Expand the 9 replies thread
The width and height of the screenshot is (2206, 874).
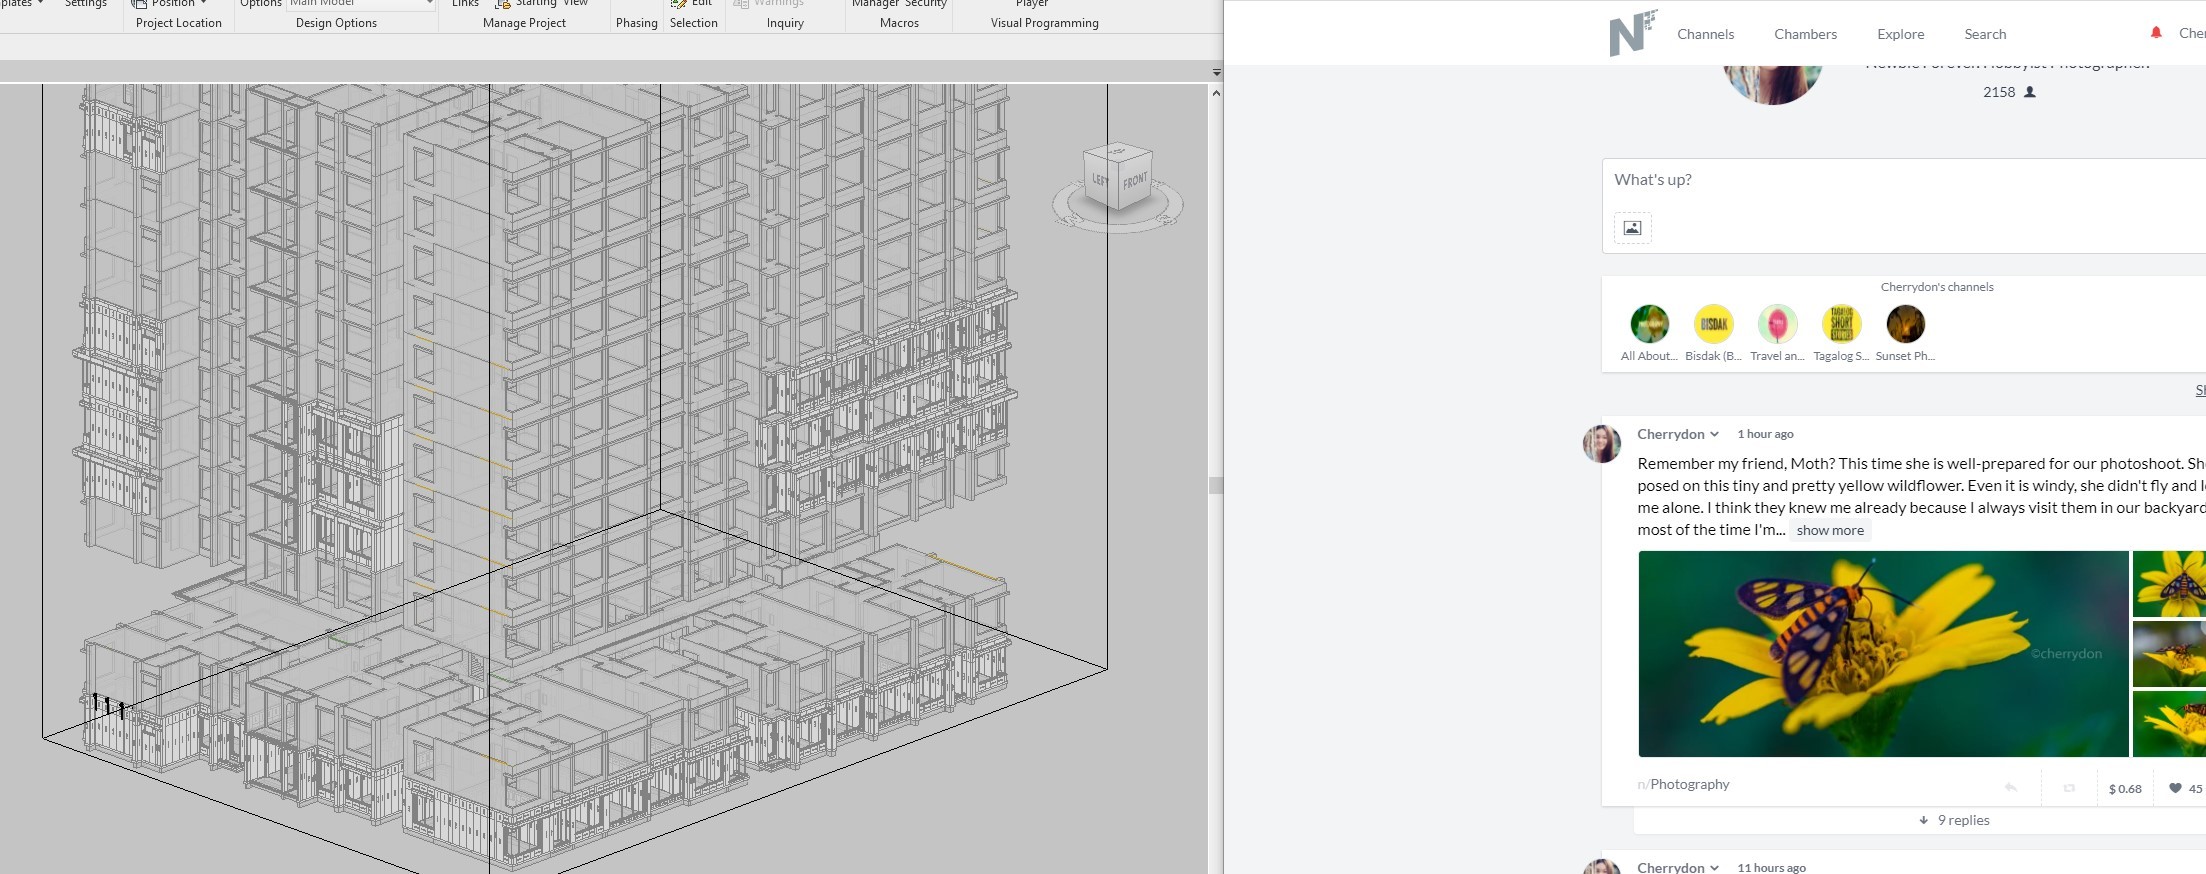click(1954, 820)
